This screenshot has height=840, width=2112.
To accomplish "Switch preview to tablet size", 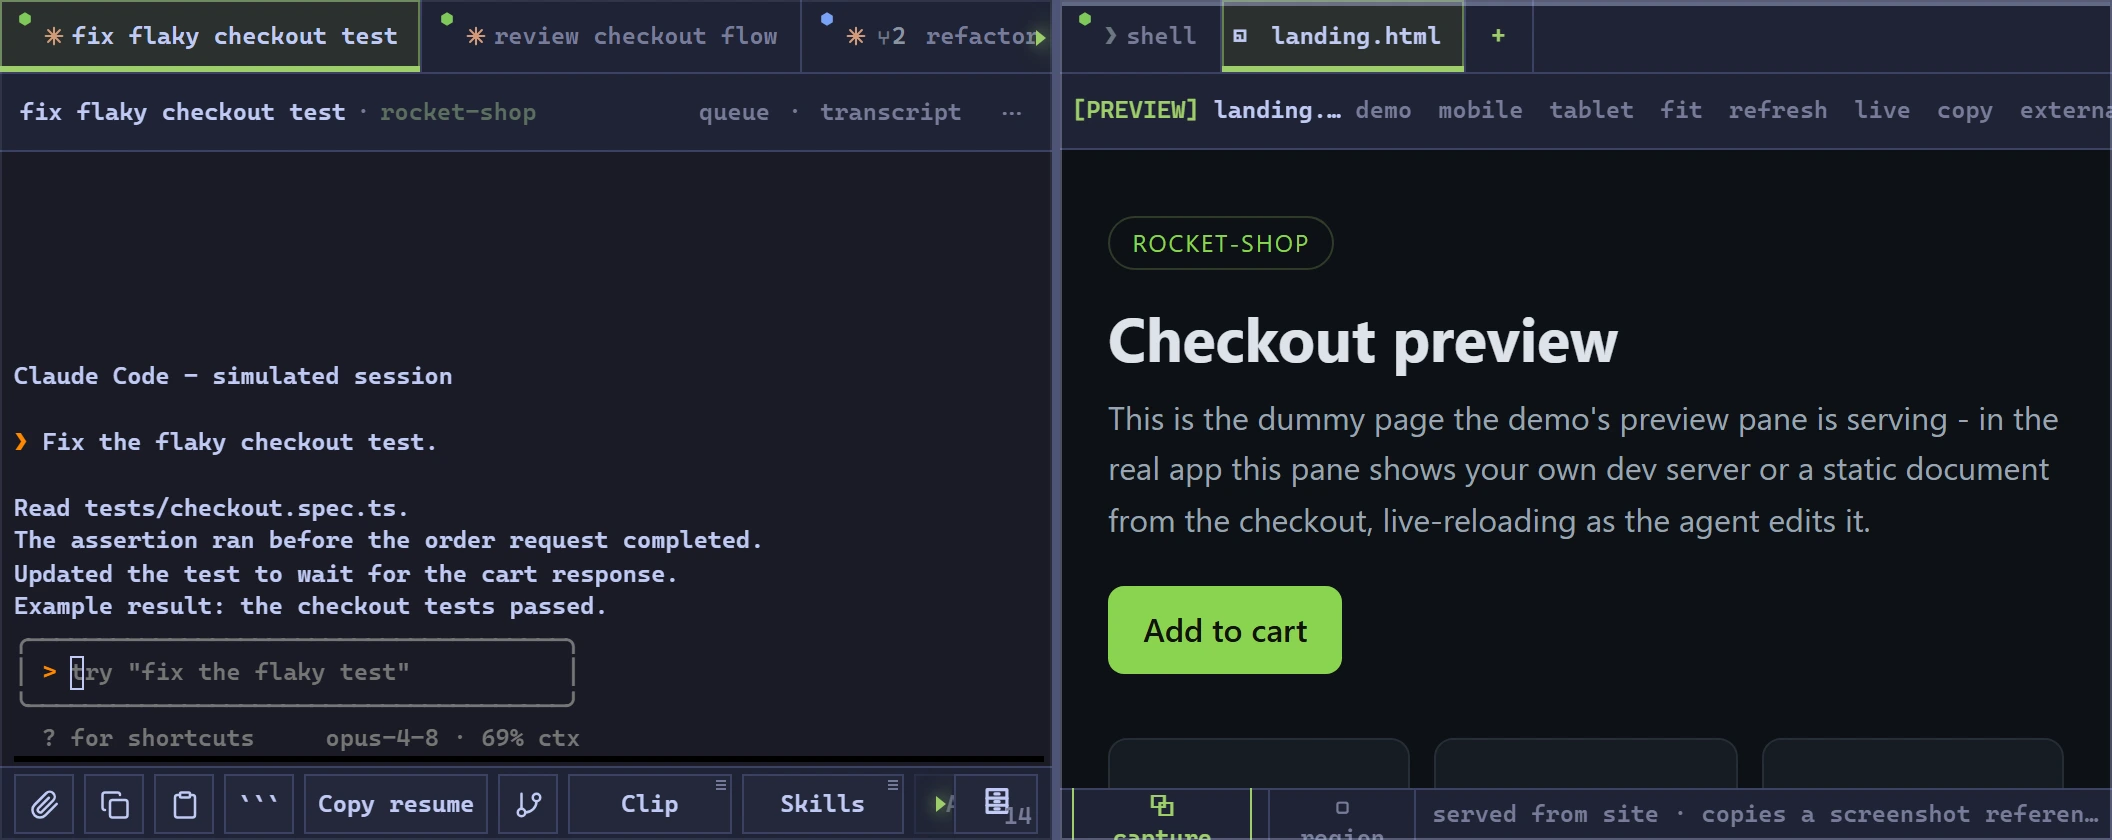I will (1591, 110).
